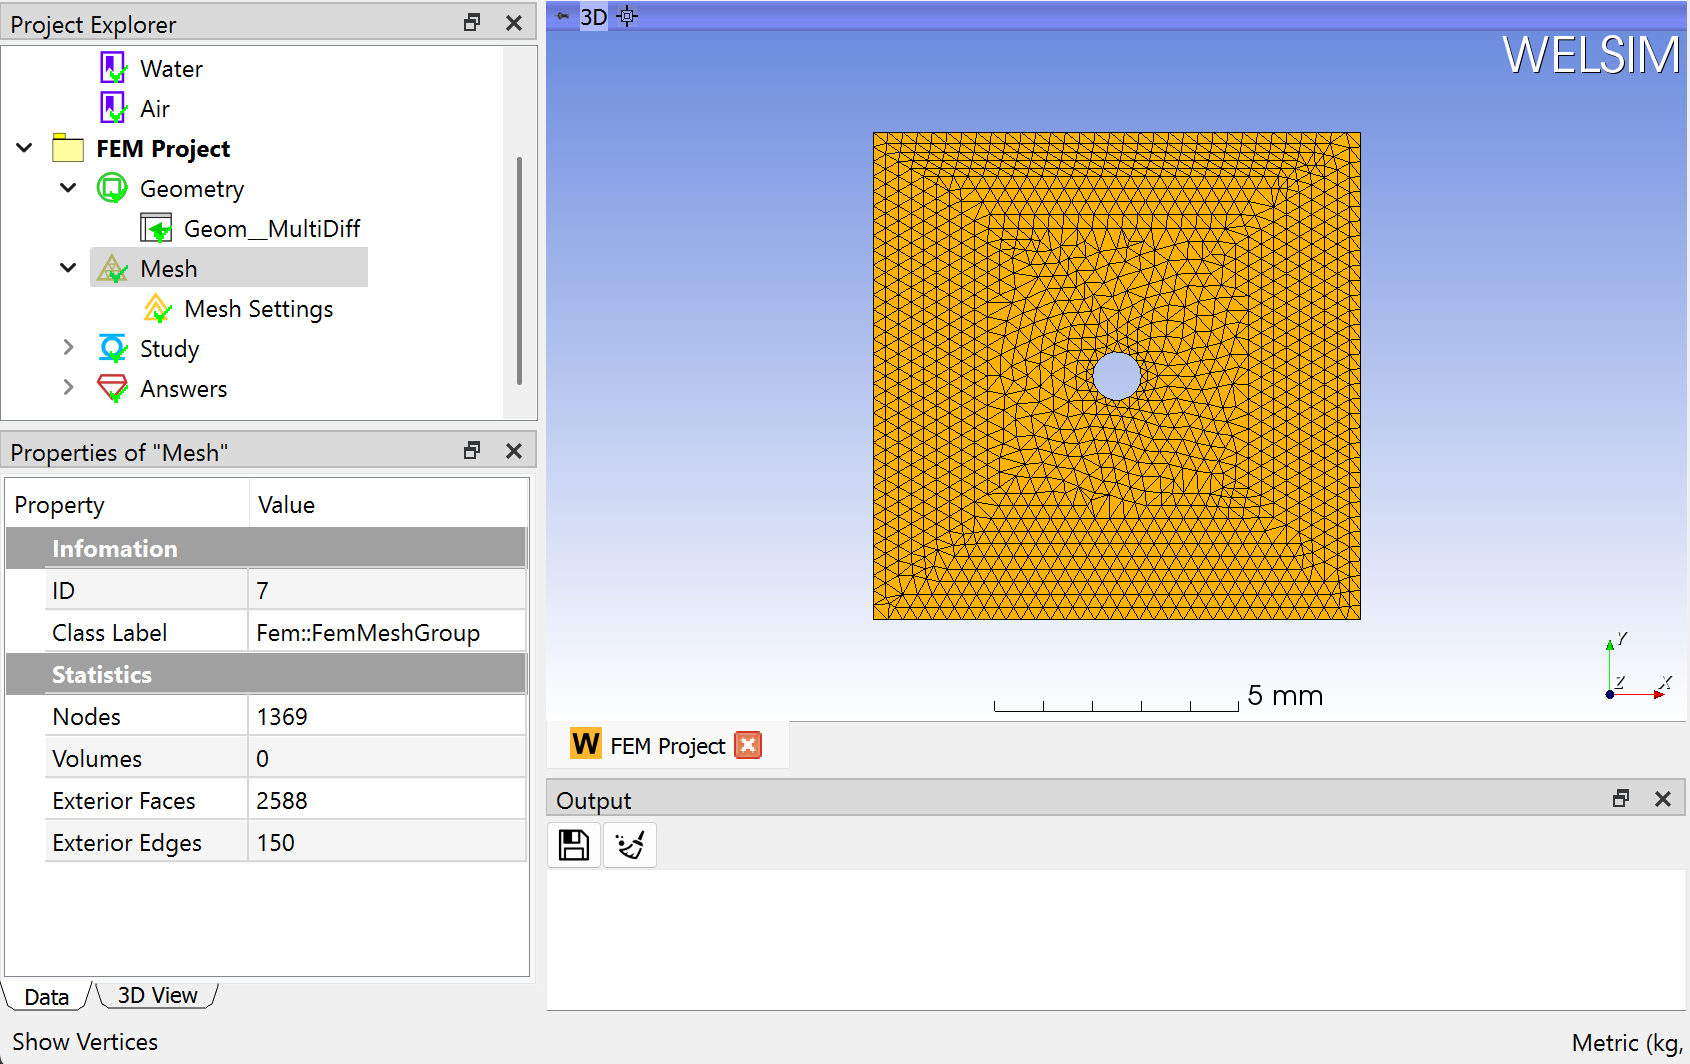The width and height of the screenshot is (1690, 1064).
Task: Close the Project Explorer panel
Action: (514, 23)
